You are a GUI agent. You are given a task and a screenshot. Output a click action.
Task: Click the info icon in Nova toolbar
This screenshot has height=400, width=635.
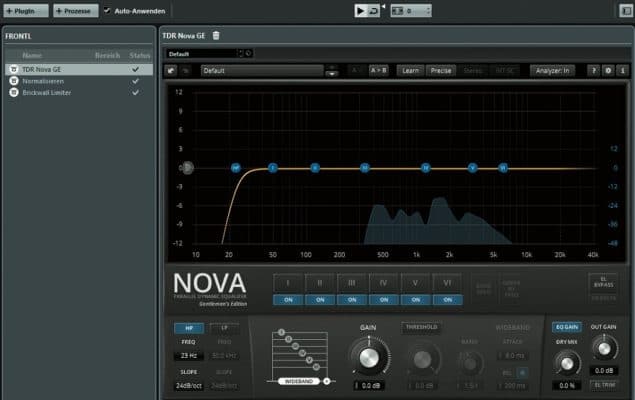622,70
